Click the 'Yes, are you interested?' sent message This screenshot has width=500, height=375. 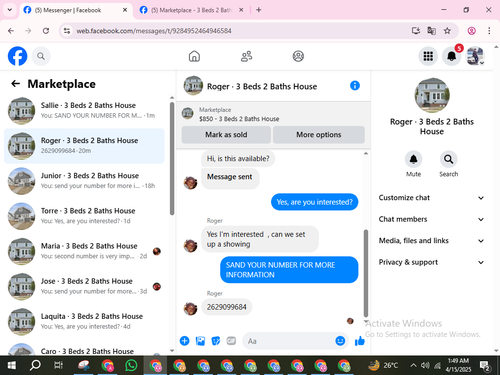[x=314, y=202]
